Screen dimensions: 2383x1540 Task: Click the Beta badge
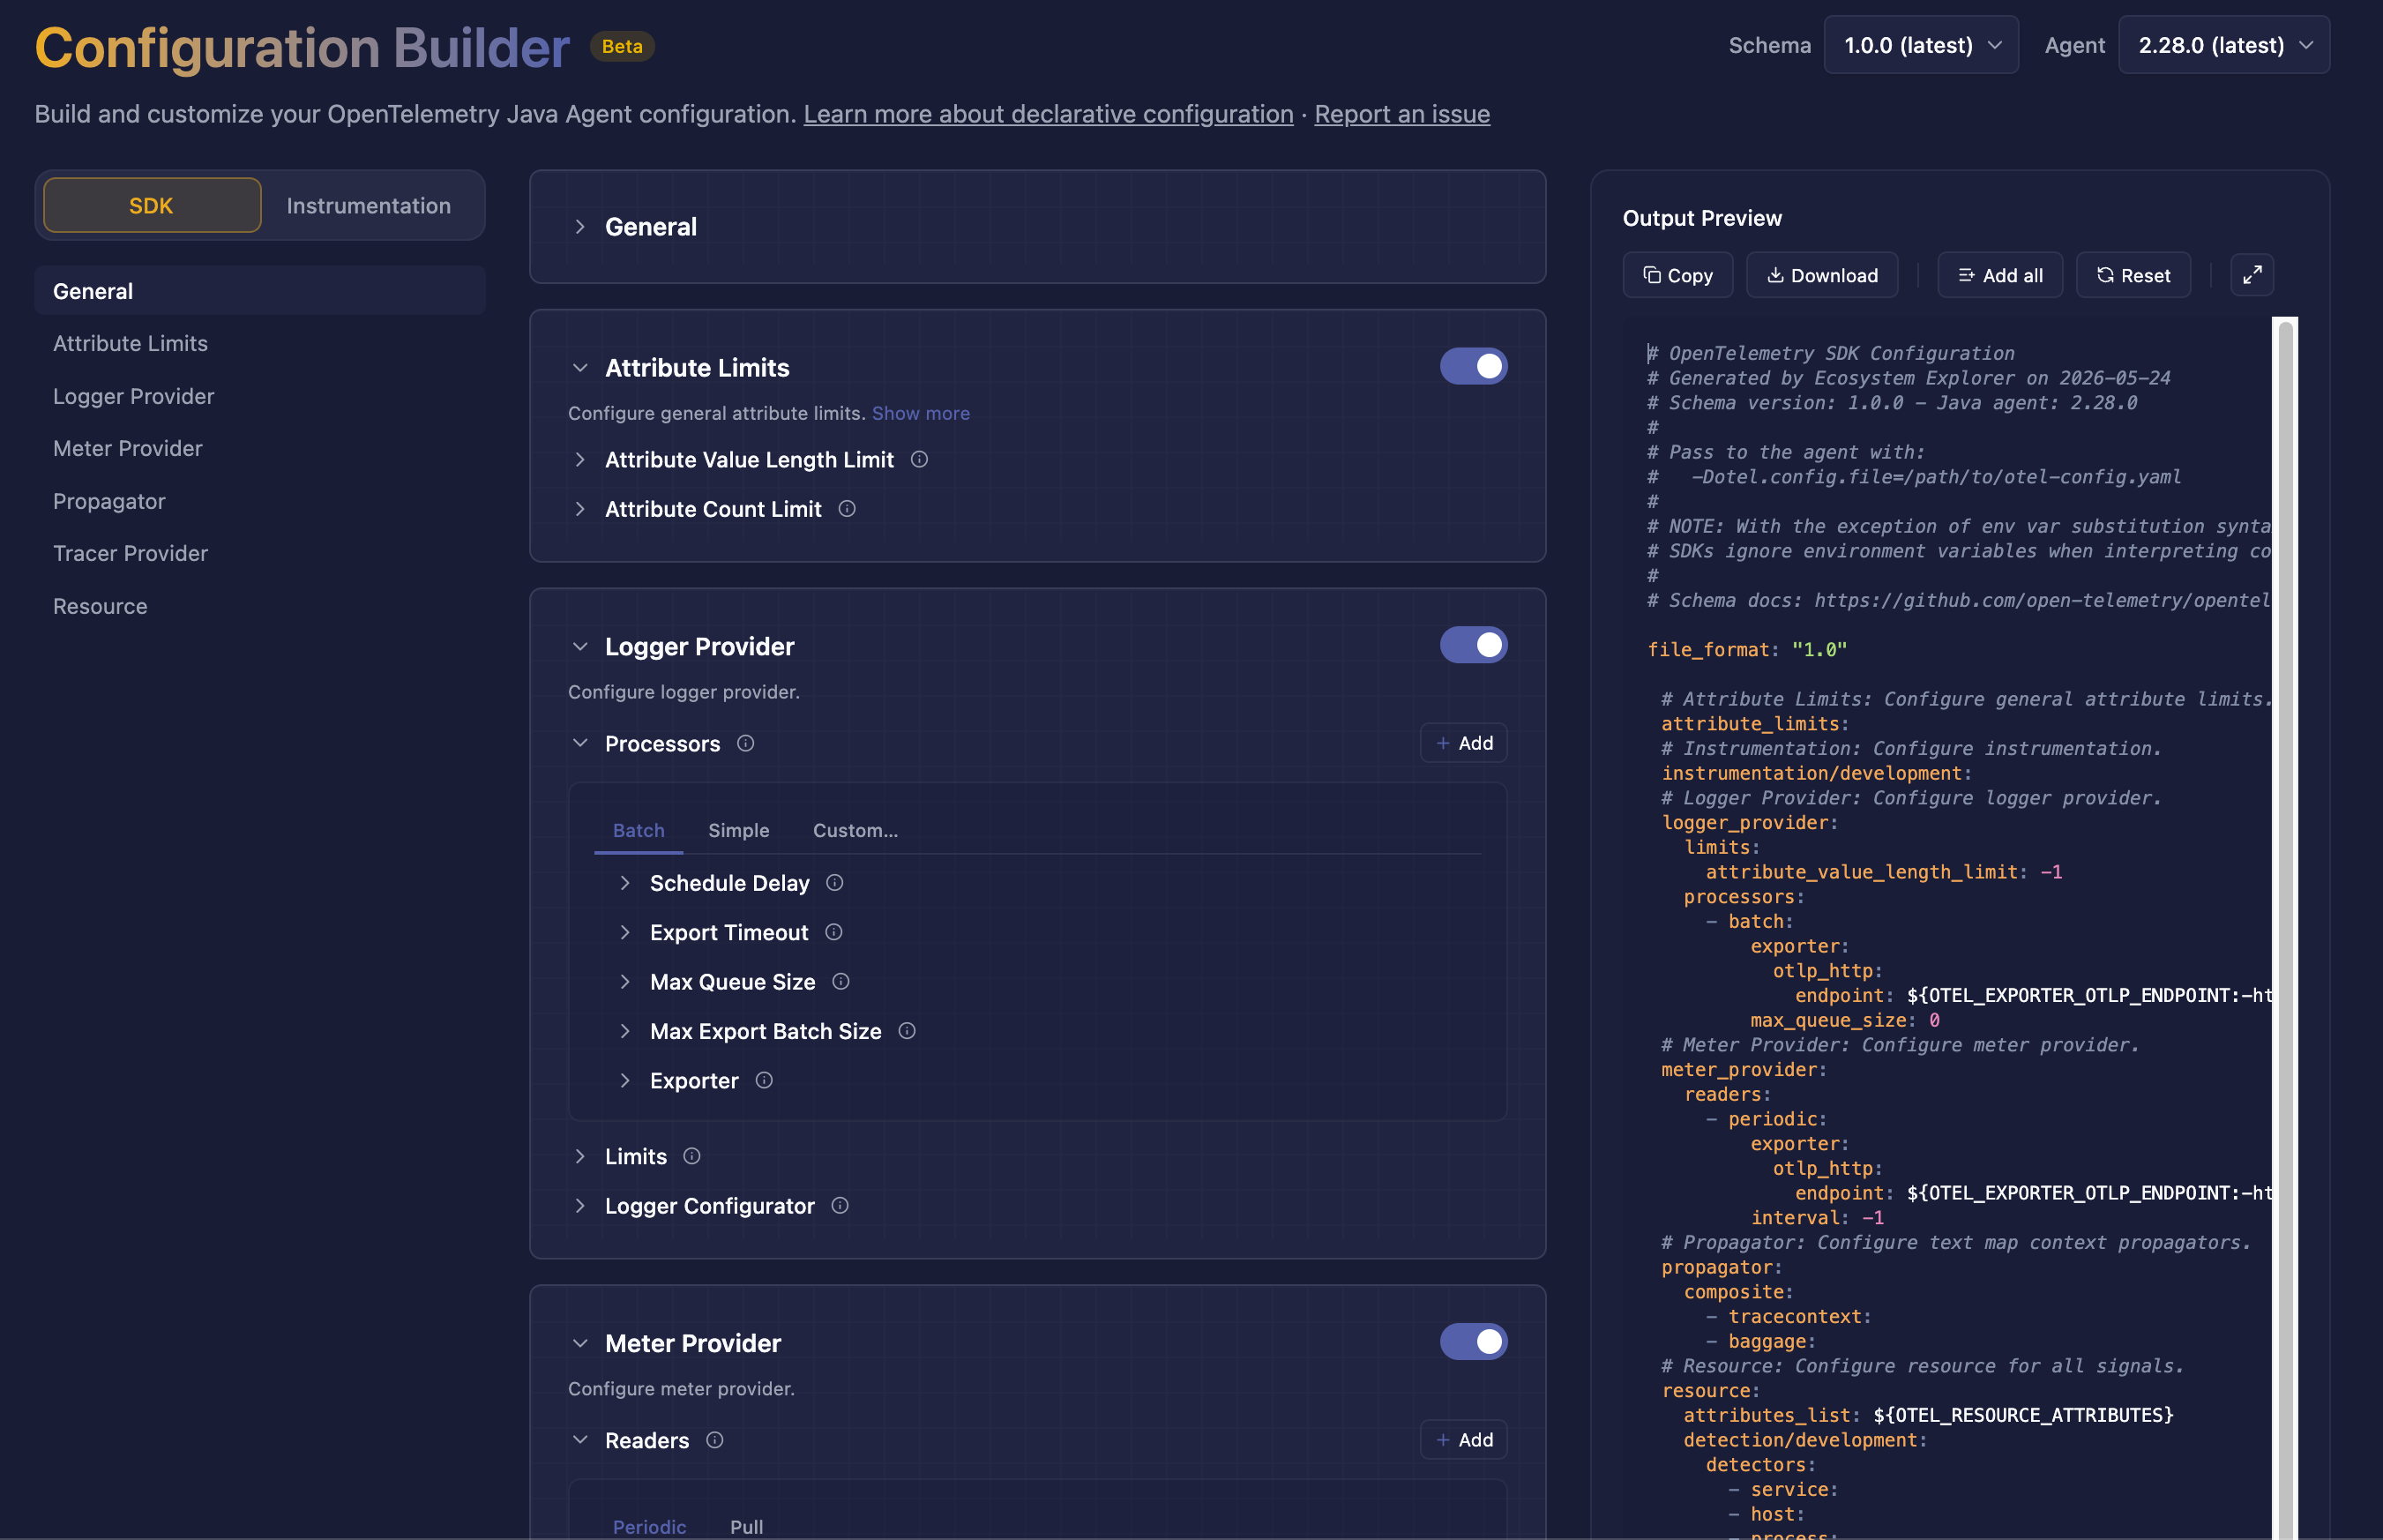pyautogui.click(x=621, y=46)
